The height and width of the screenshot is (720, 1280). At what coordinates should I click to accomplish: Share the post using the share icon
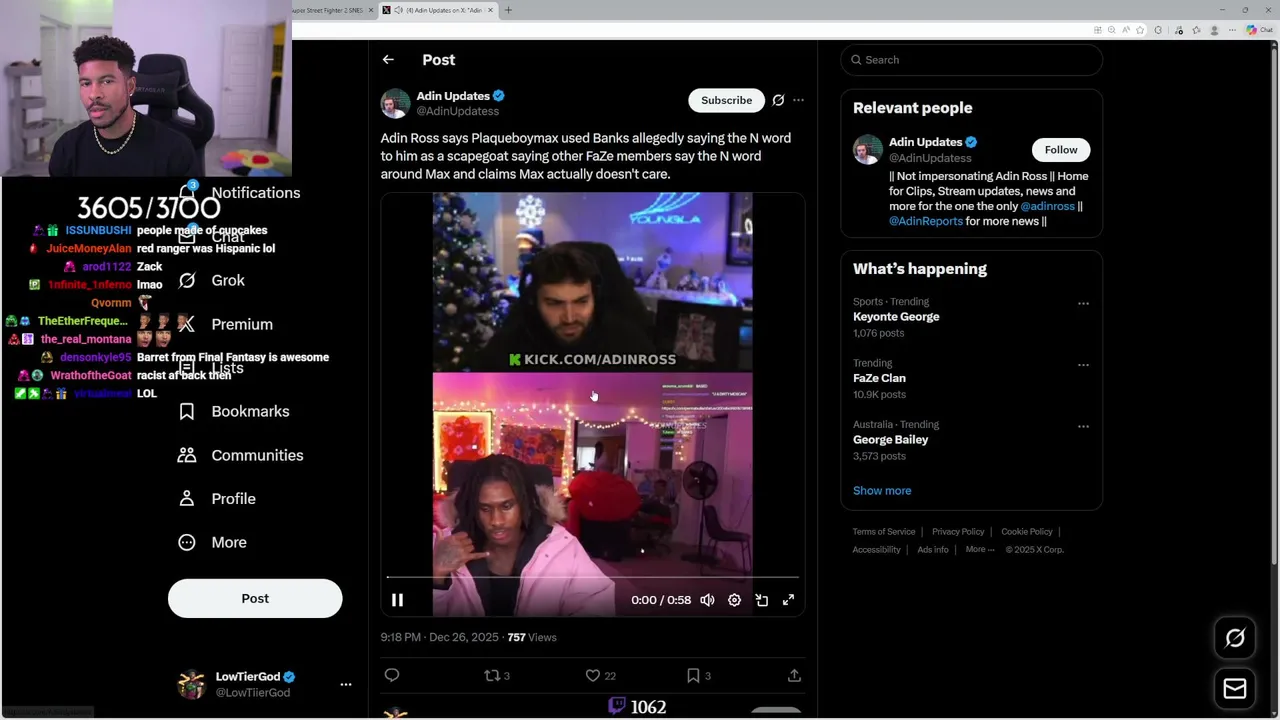[794, 676]
